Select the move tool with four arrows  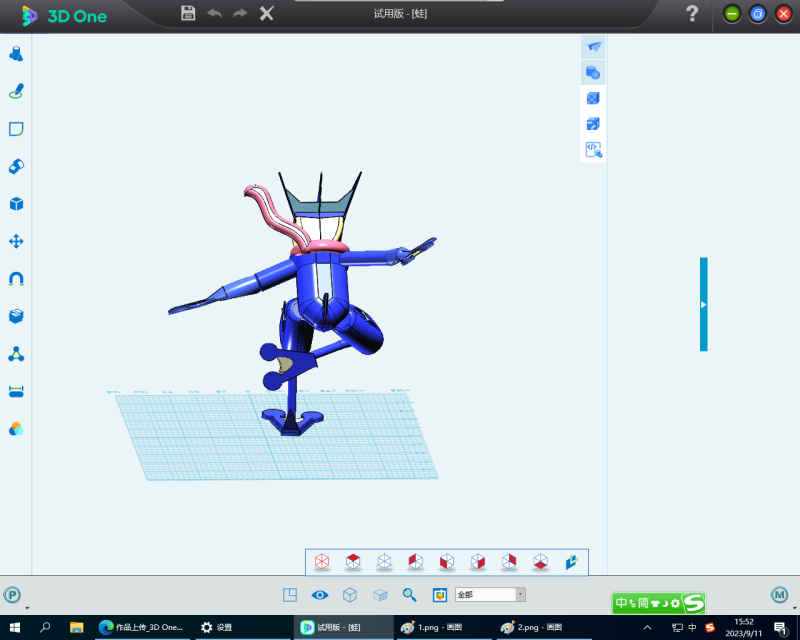click(16, 241)
